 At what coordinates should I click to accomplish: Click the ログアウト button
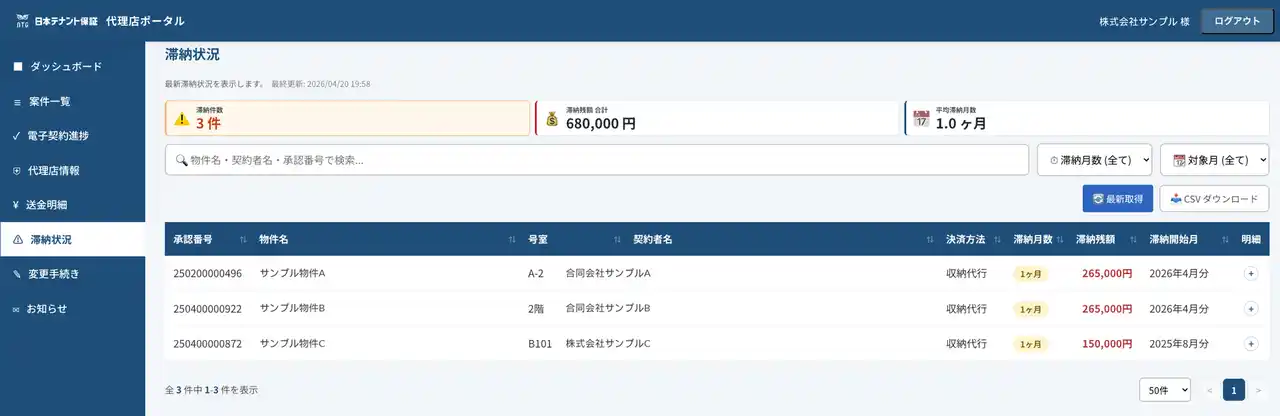coord(1237,21)
